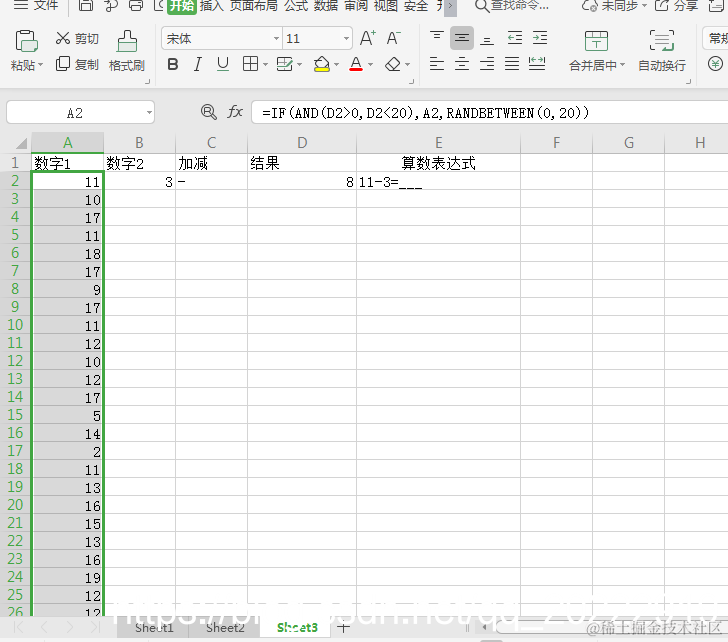The width and height of the screenshot is (728, 642).
Task: Open the fill color dropdown arrow
Action: pos(336,65)
